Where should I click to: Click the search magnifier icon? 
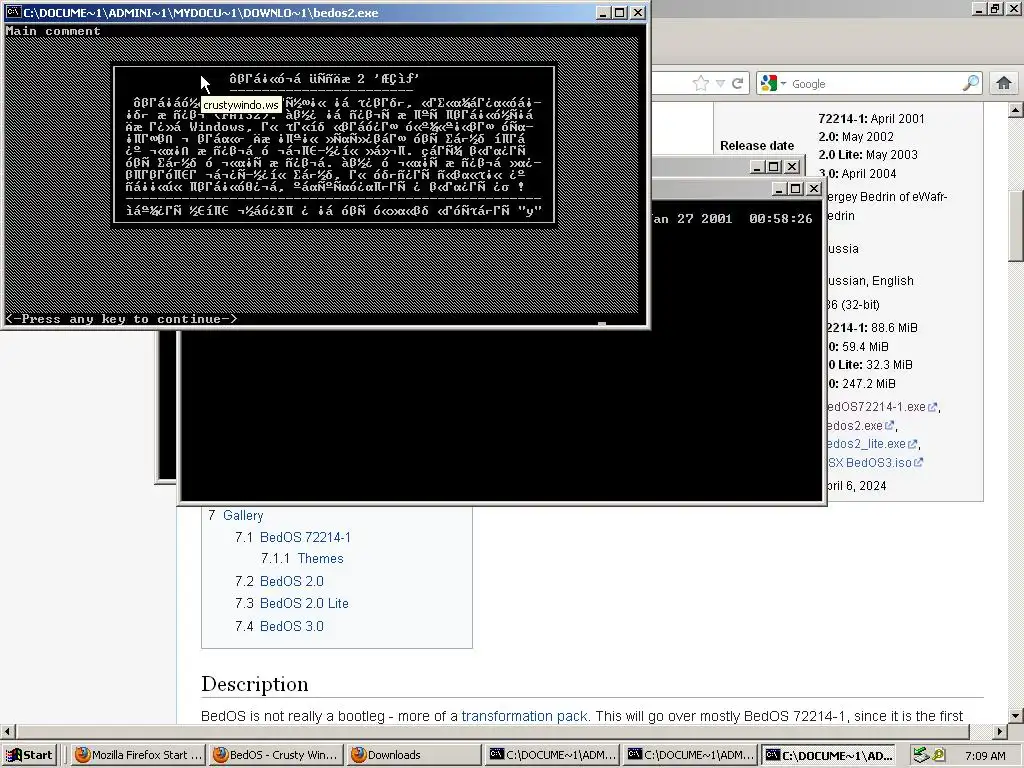pyautogui.click(x=971, y=83)
